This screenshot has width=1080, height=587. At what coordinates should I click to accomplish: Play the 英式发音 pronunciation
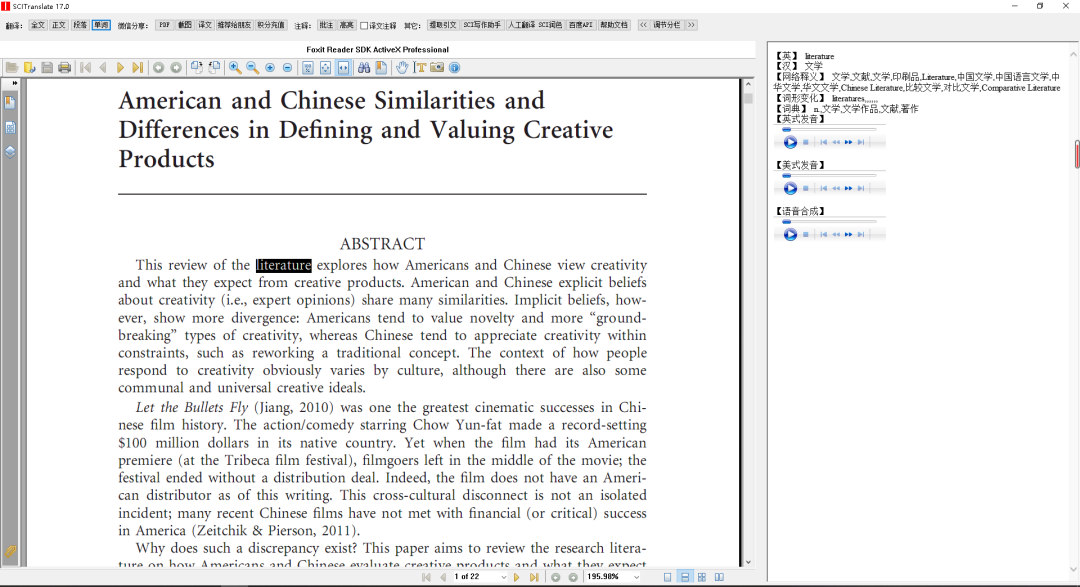click(x=790, y=142)
